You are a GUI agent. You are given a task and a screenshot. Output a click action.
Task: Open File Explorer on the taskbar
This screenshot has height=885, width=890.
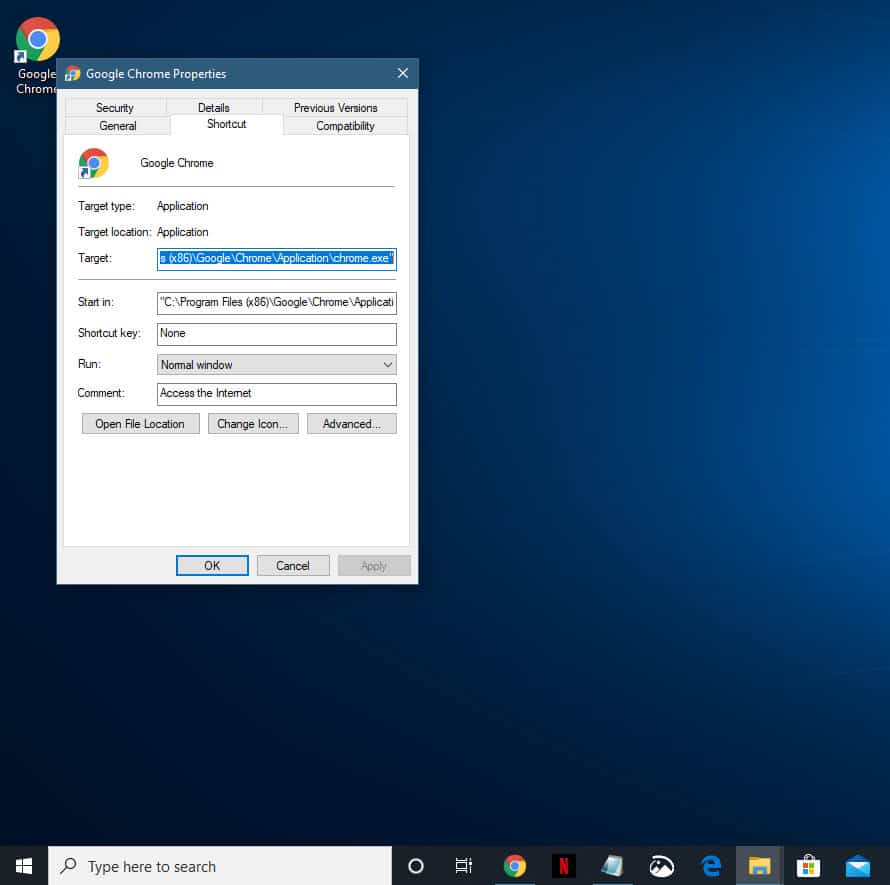(759, 866)
